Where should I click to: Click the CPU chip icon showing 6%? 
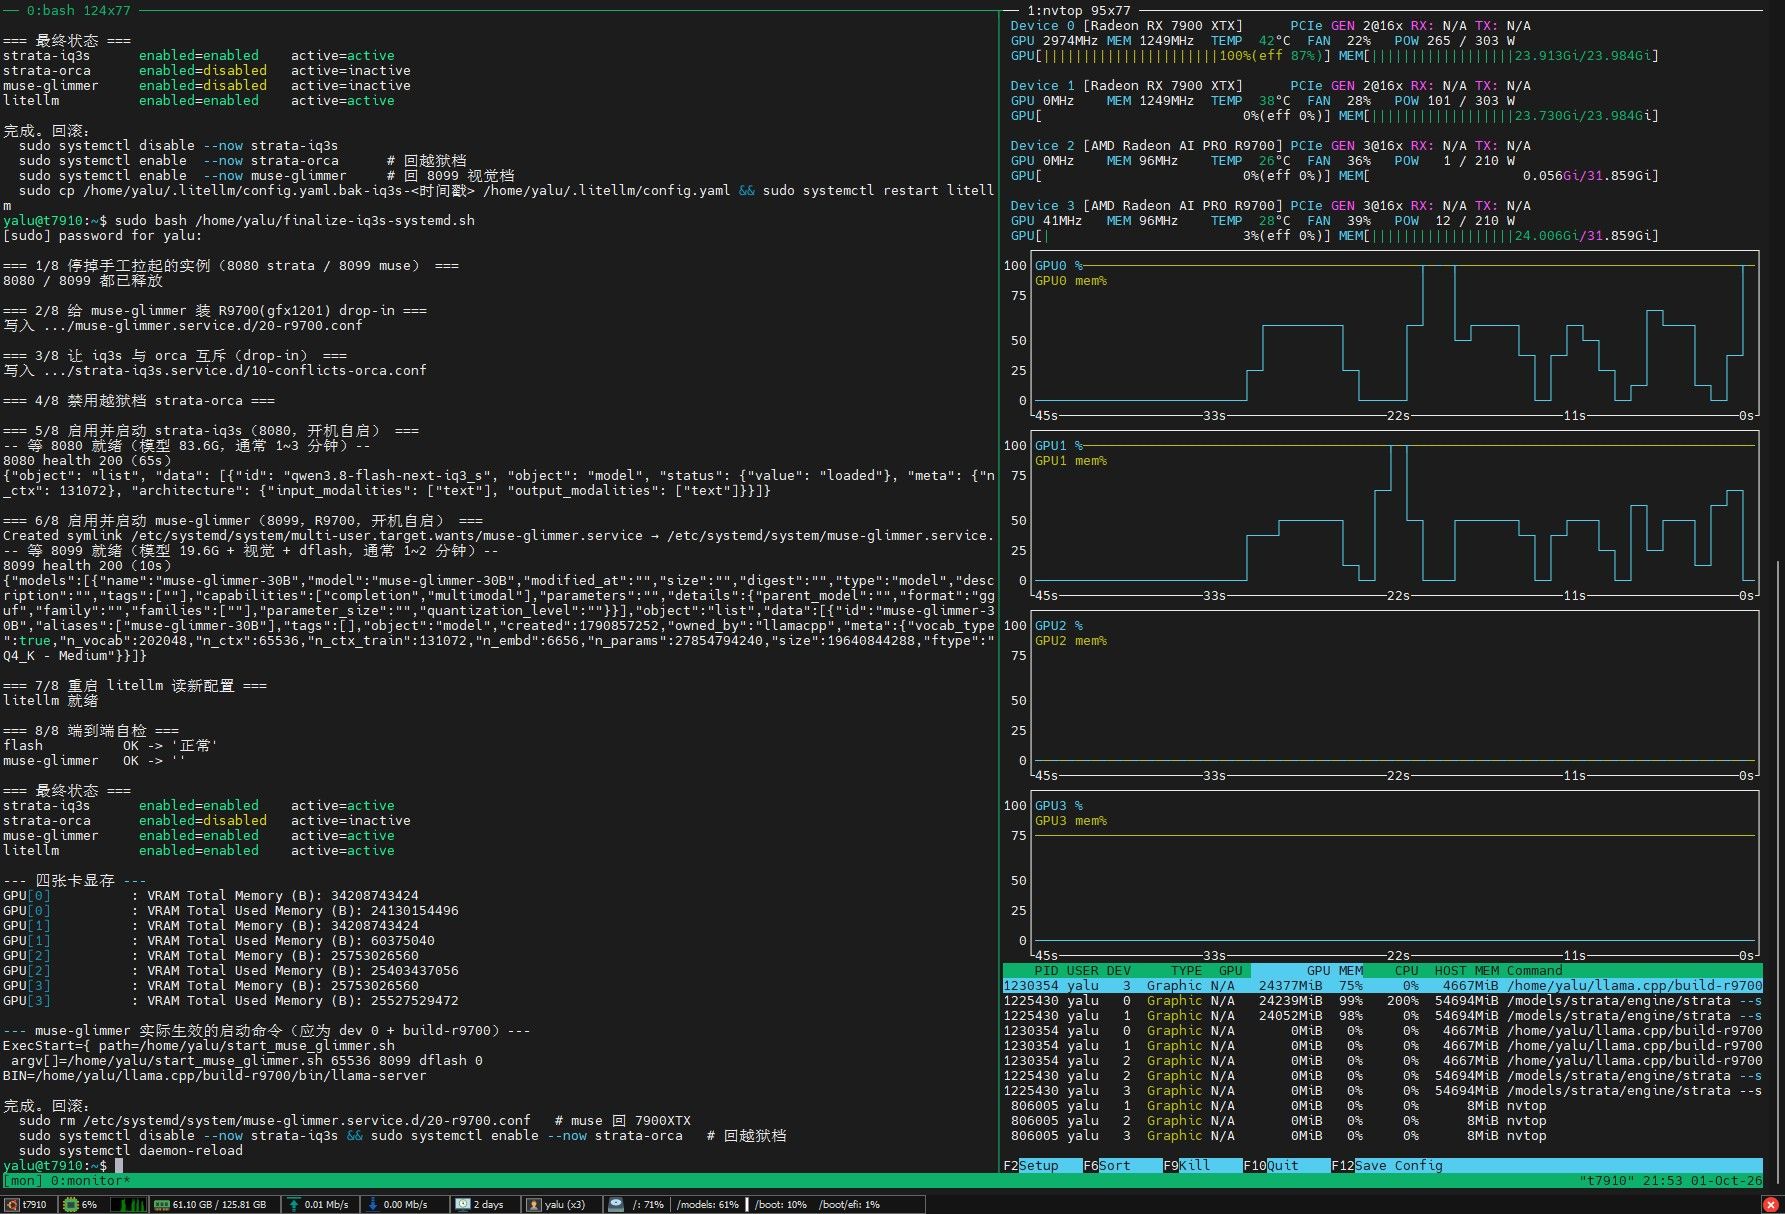(70, 1204)
